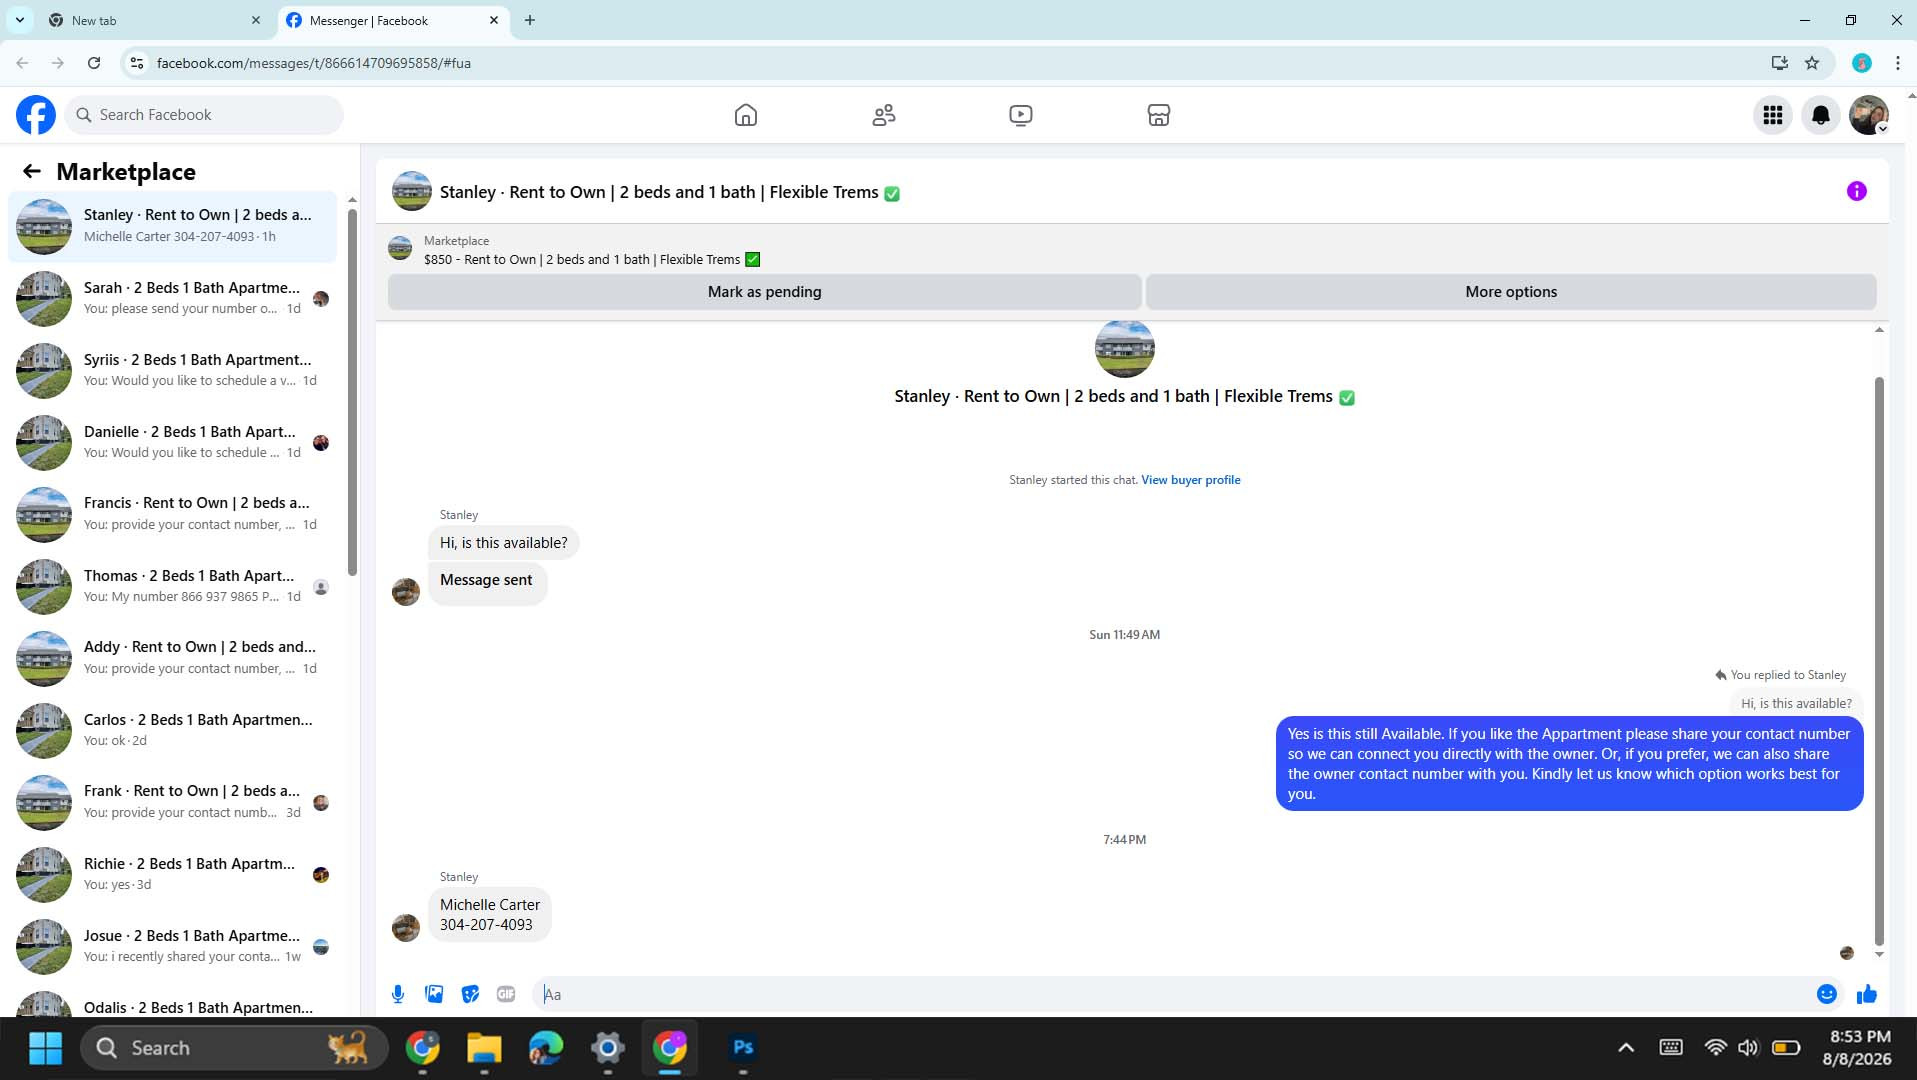The width and height of the screenshot is (1917, 1080).
Task: Go to the Facebook Home feed icon
Action: point(746,115)
